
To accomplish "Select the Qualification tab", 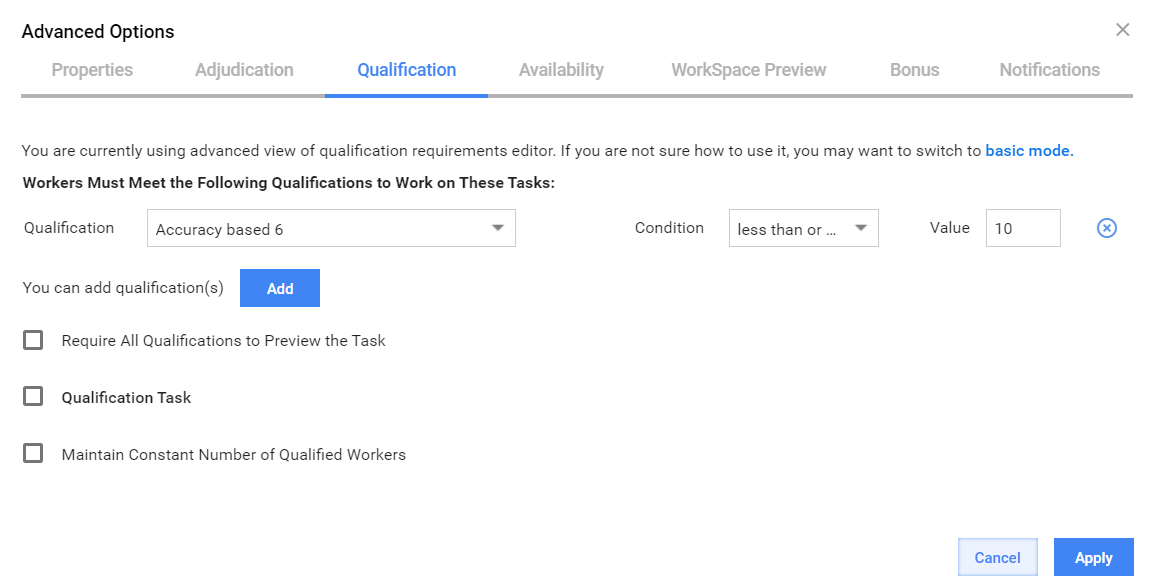I will tap(406, 70).
